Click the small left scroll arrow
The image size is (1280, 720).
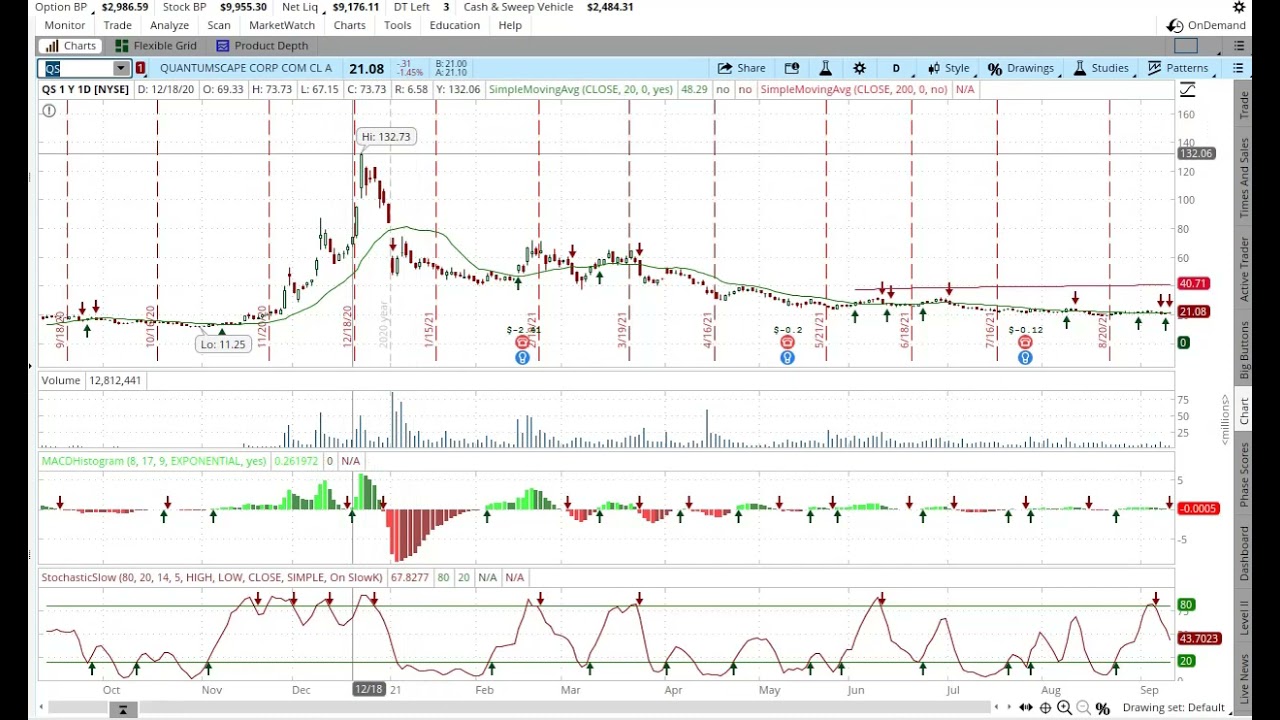(995, 708)
